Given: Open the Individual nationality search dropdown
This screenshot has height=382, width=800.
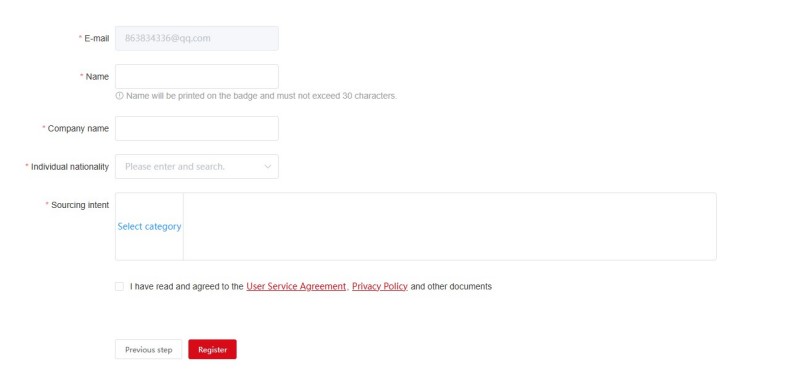Looking at the screenshot, I should point(197,167).
